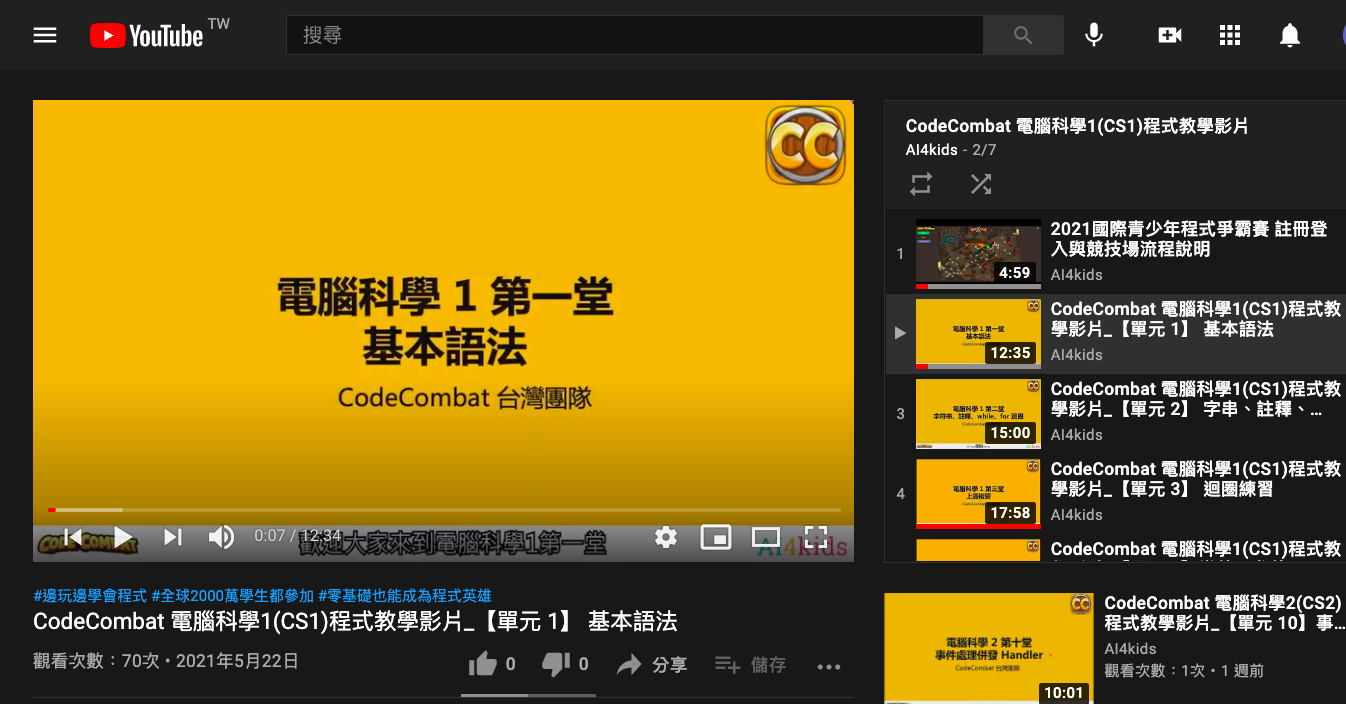Click the CodeCombat channel watermark icon

(806, 146)
